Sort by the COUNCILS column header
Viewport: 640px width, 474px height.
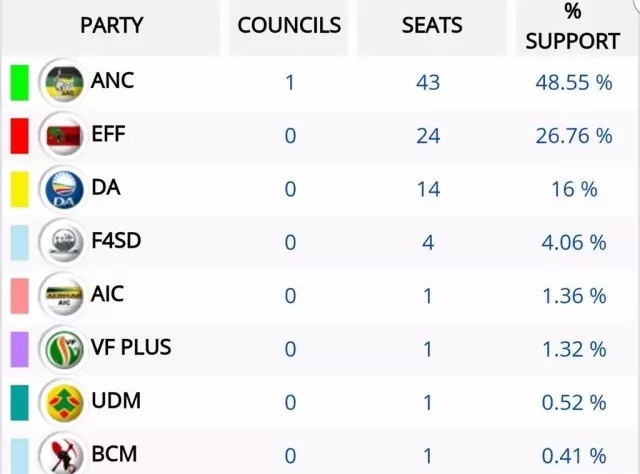tap(289, 25)
